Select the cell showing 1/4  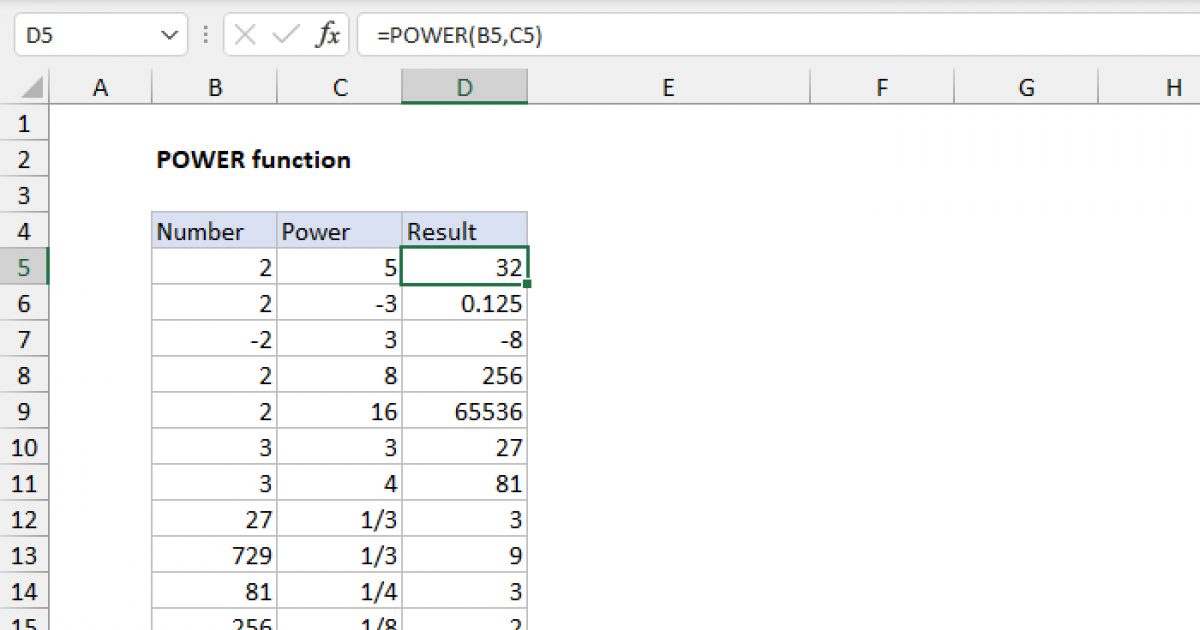coord(338,591)
